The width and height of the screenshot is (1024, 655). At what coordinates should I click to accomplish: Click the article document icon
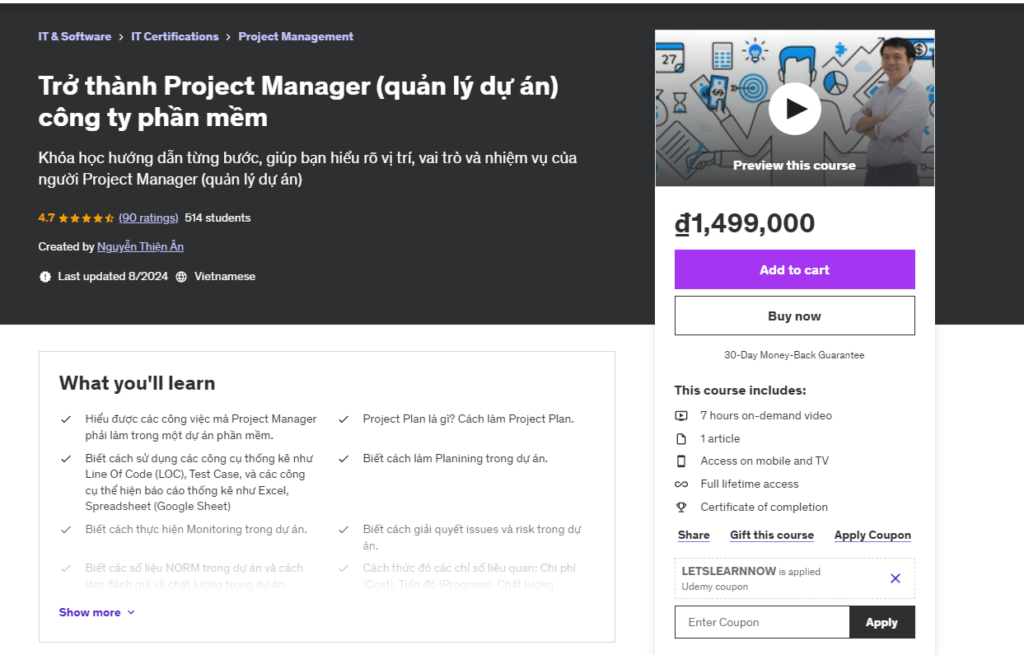683,438
